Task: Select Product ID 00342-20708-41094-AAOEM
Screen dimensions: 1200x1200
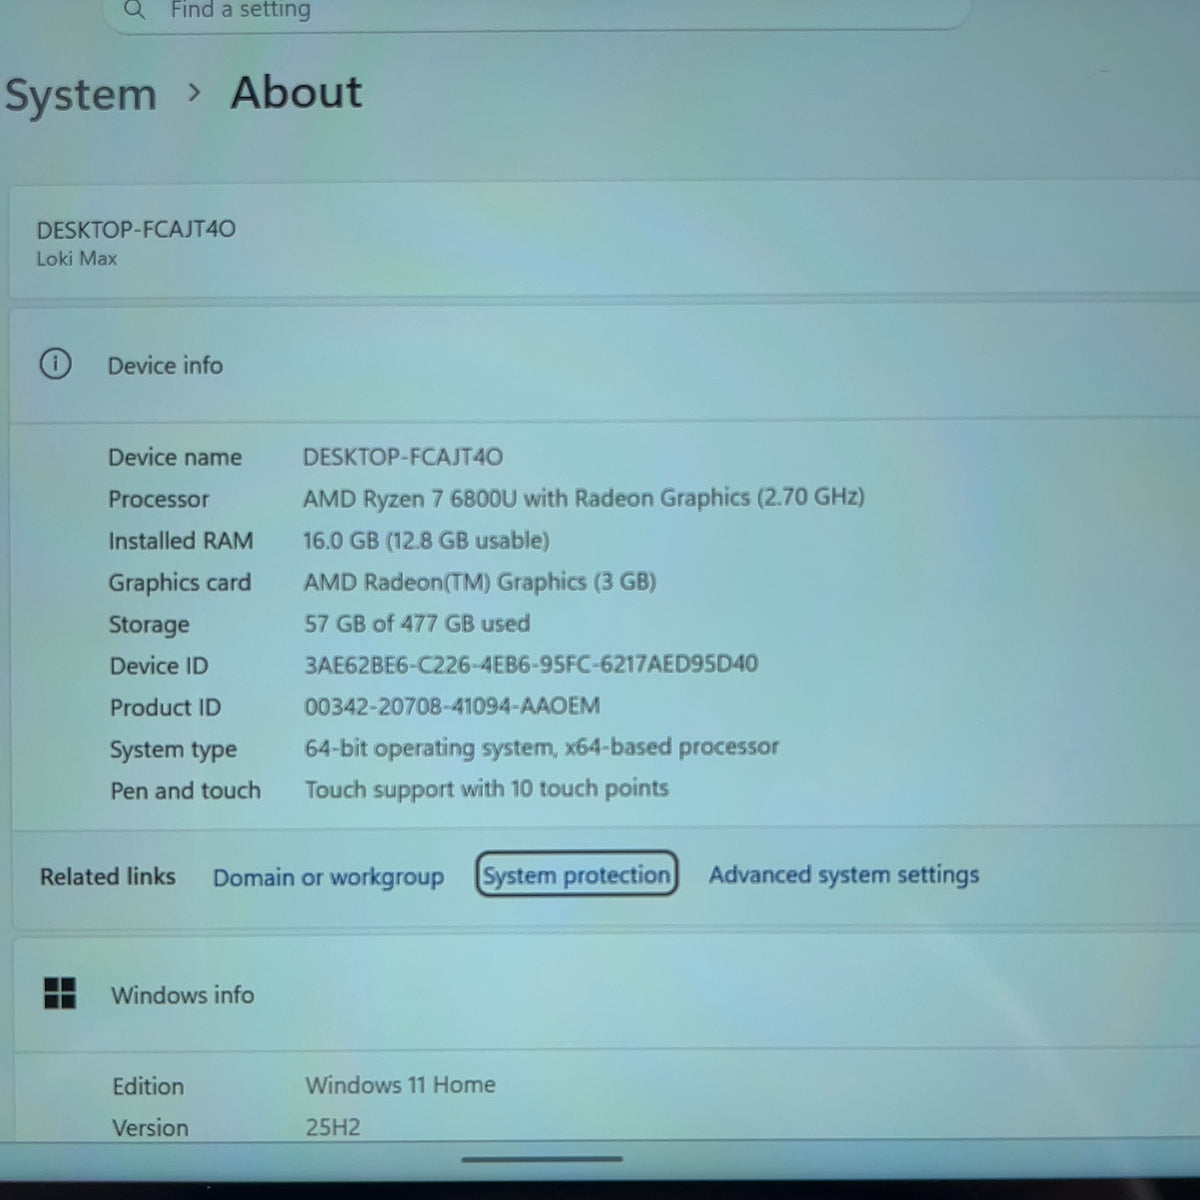Action: [452, 706]
